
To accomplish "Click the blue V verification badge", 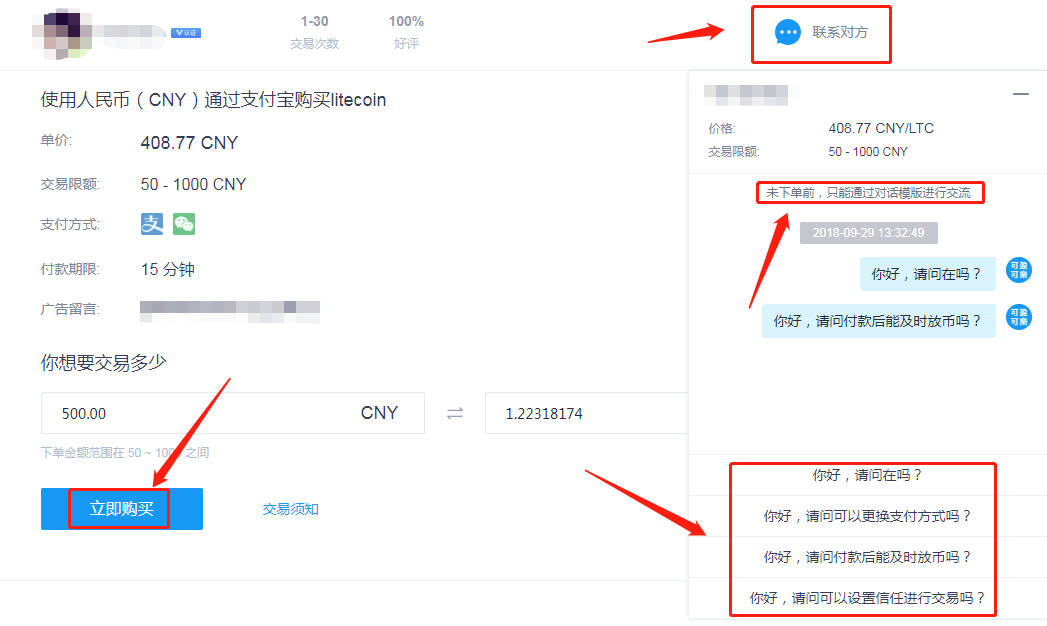I will (x=186, y=33).
